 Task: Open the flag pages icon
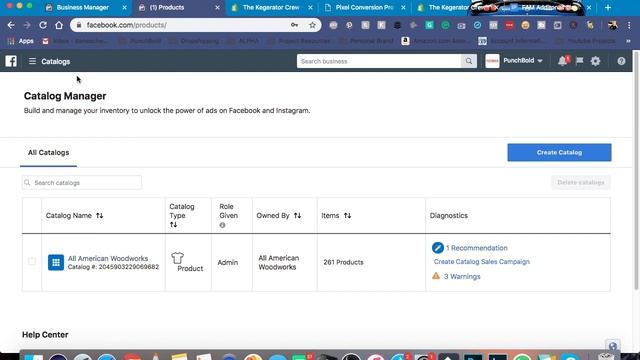point(579,61)
